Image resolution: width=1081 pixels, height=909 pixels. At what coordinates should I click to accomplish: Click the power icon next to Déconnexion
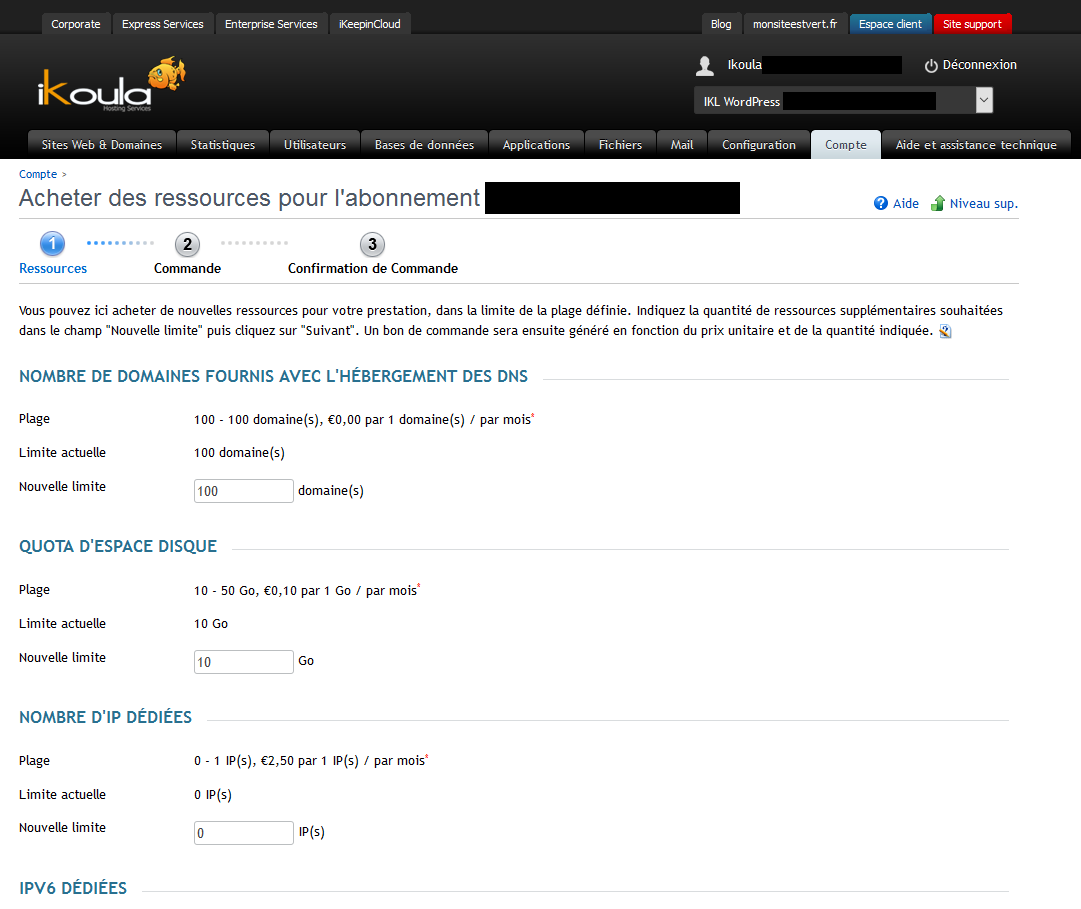(x=931, y=65)
